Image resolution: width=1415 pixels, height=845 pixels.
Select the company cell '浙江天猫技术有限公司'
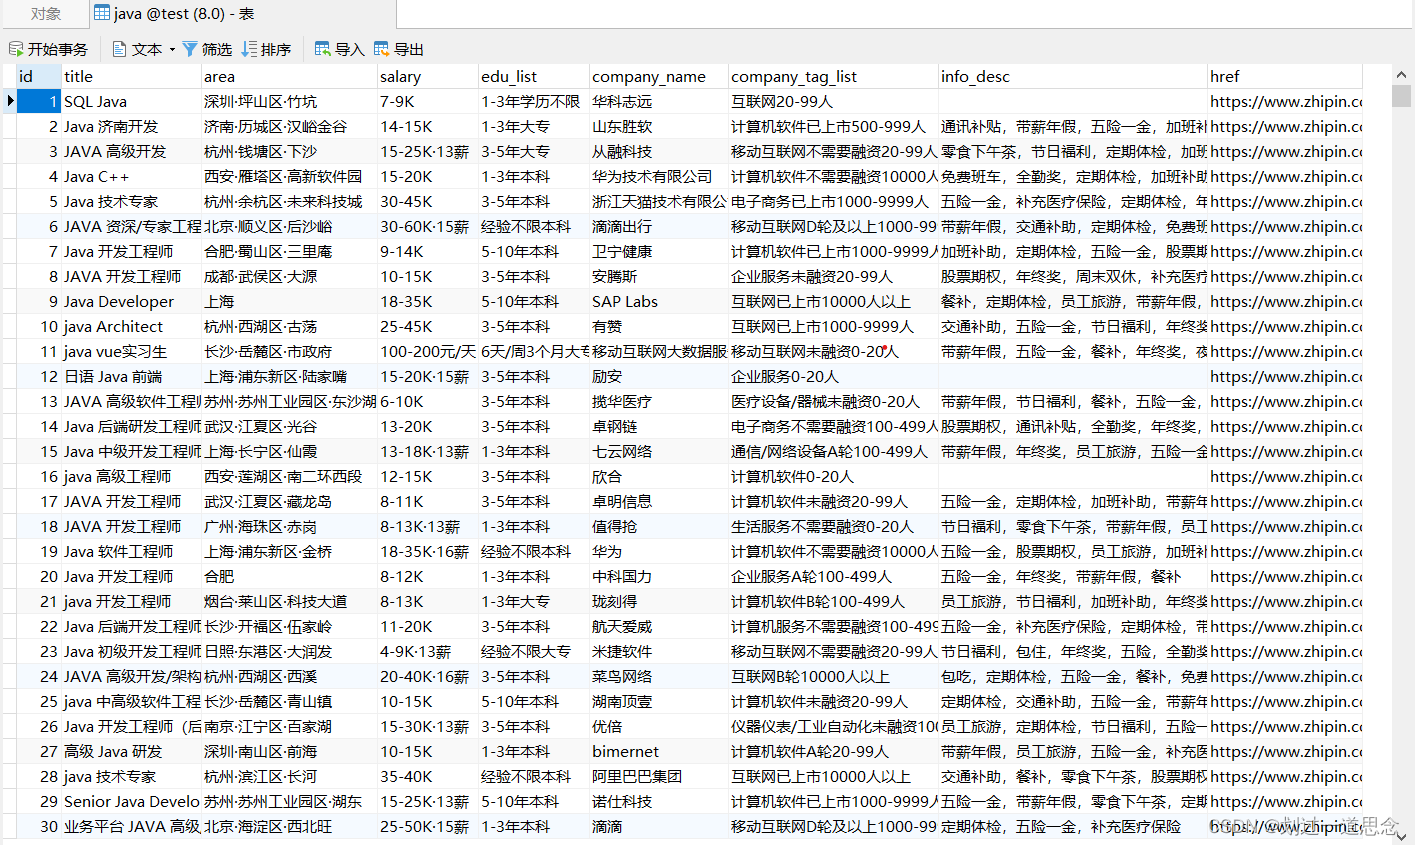pos(659,201)
